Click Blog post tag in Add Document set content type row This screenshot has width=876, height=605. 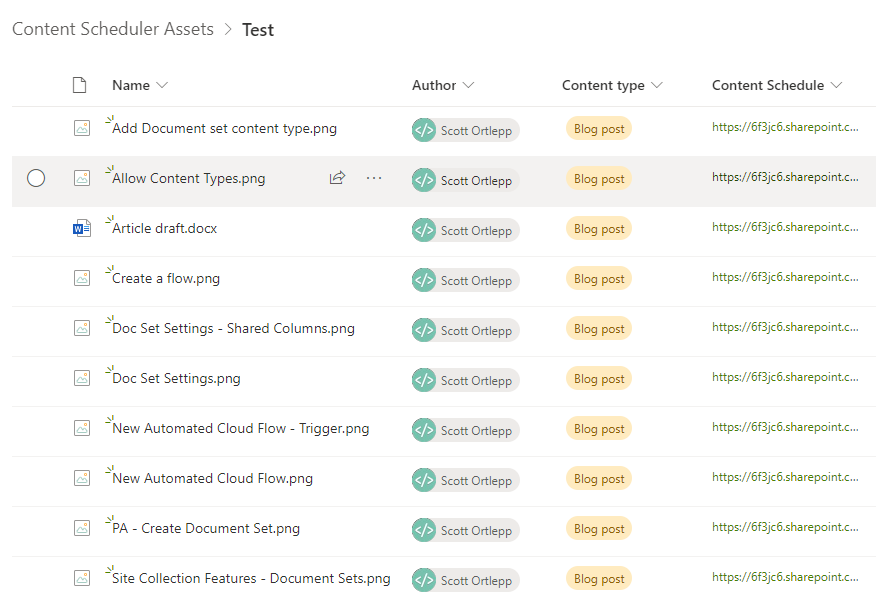[599, 129]
